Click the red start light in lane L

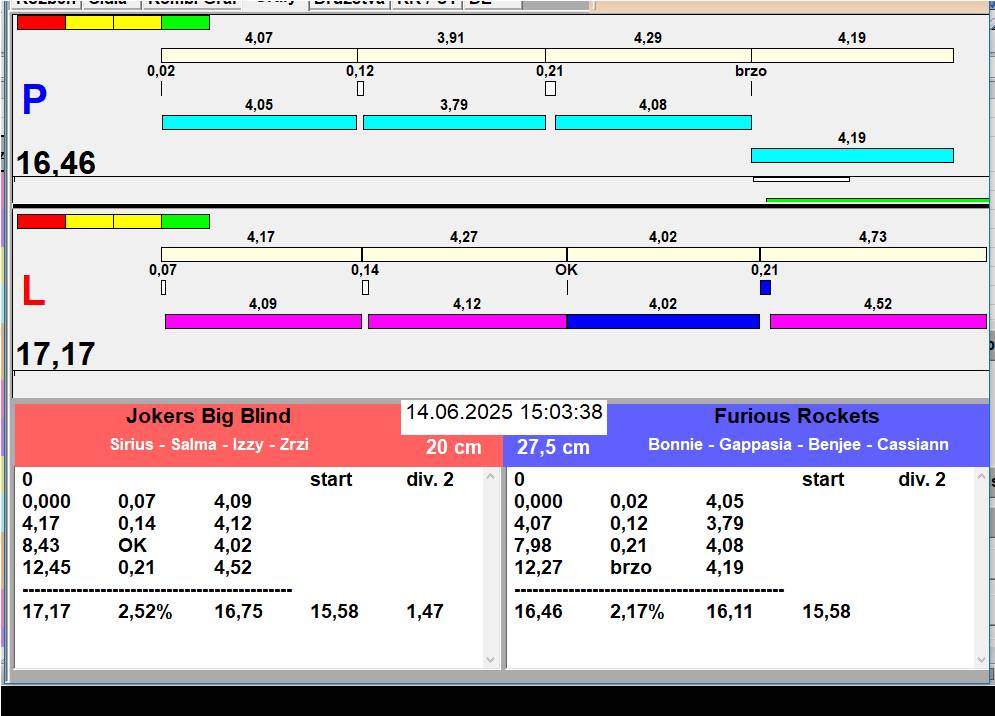pos(41,221)
